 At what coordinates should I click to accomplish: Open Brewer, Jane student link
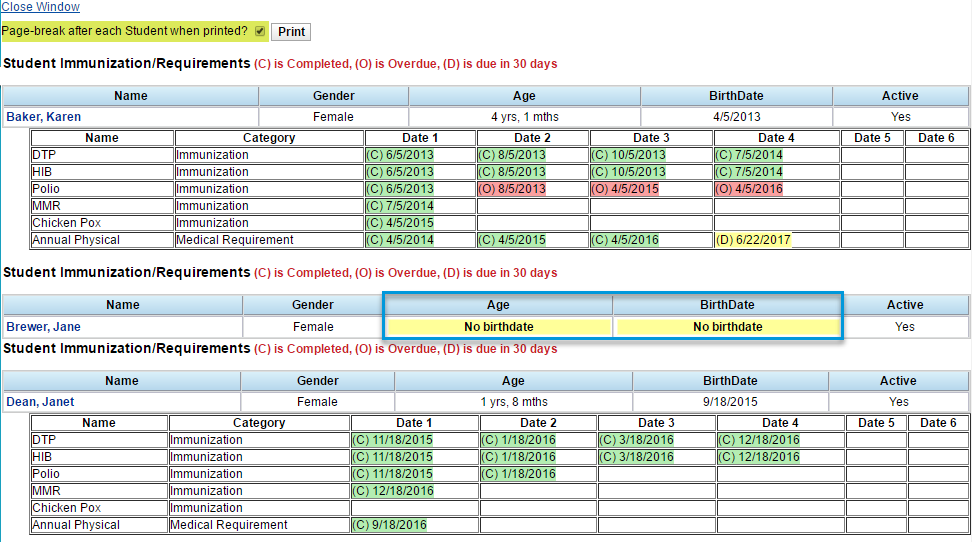(43, 326)
